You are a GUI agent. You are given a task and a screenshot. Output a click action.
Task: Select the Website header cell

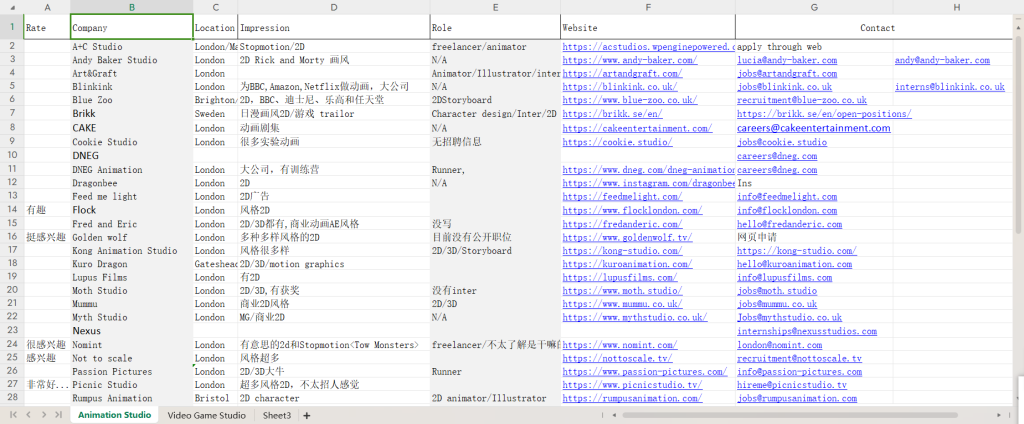pyautogui.click(x=648, y=28)
